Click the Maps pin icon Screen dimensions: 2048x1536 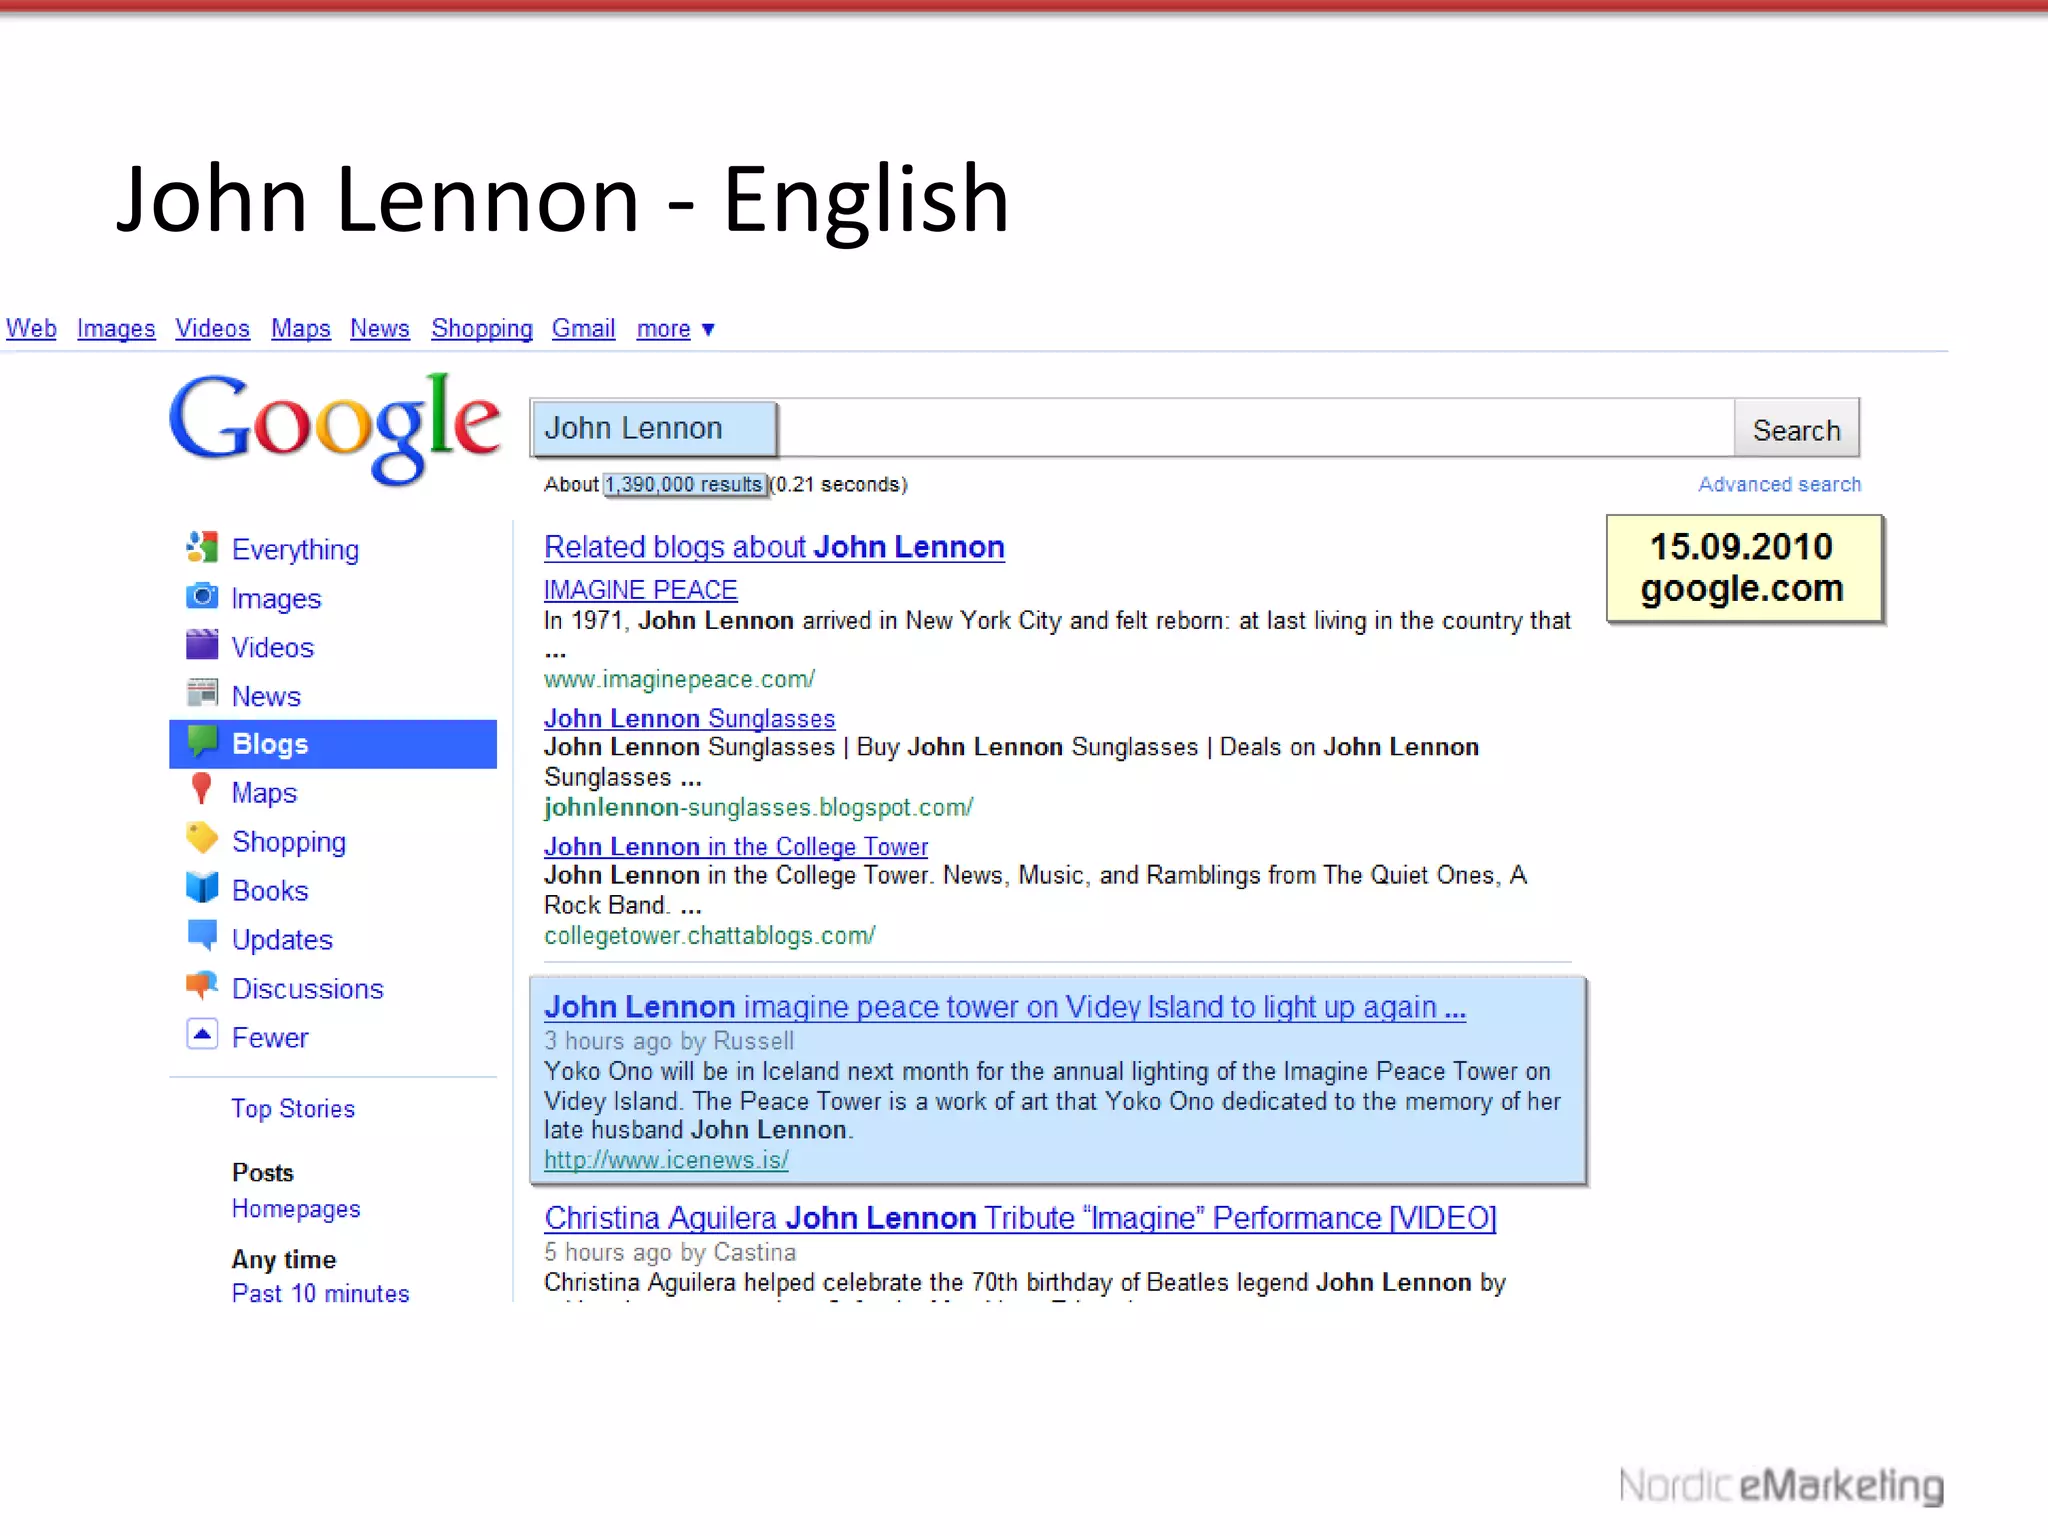202,790
